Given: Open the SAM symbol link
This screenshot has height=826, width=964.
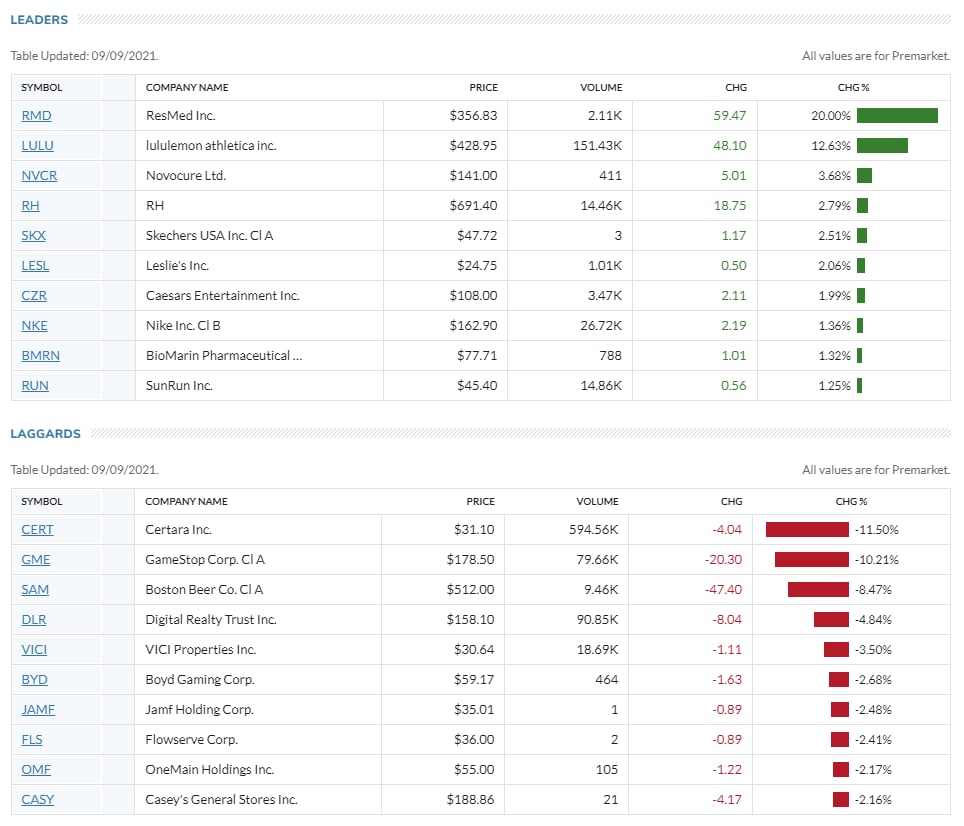Looking at the screenshot, I should point(35,590).
